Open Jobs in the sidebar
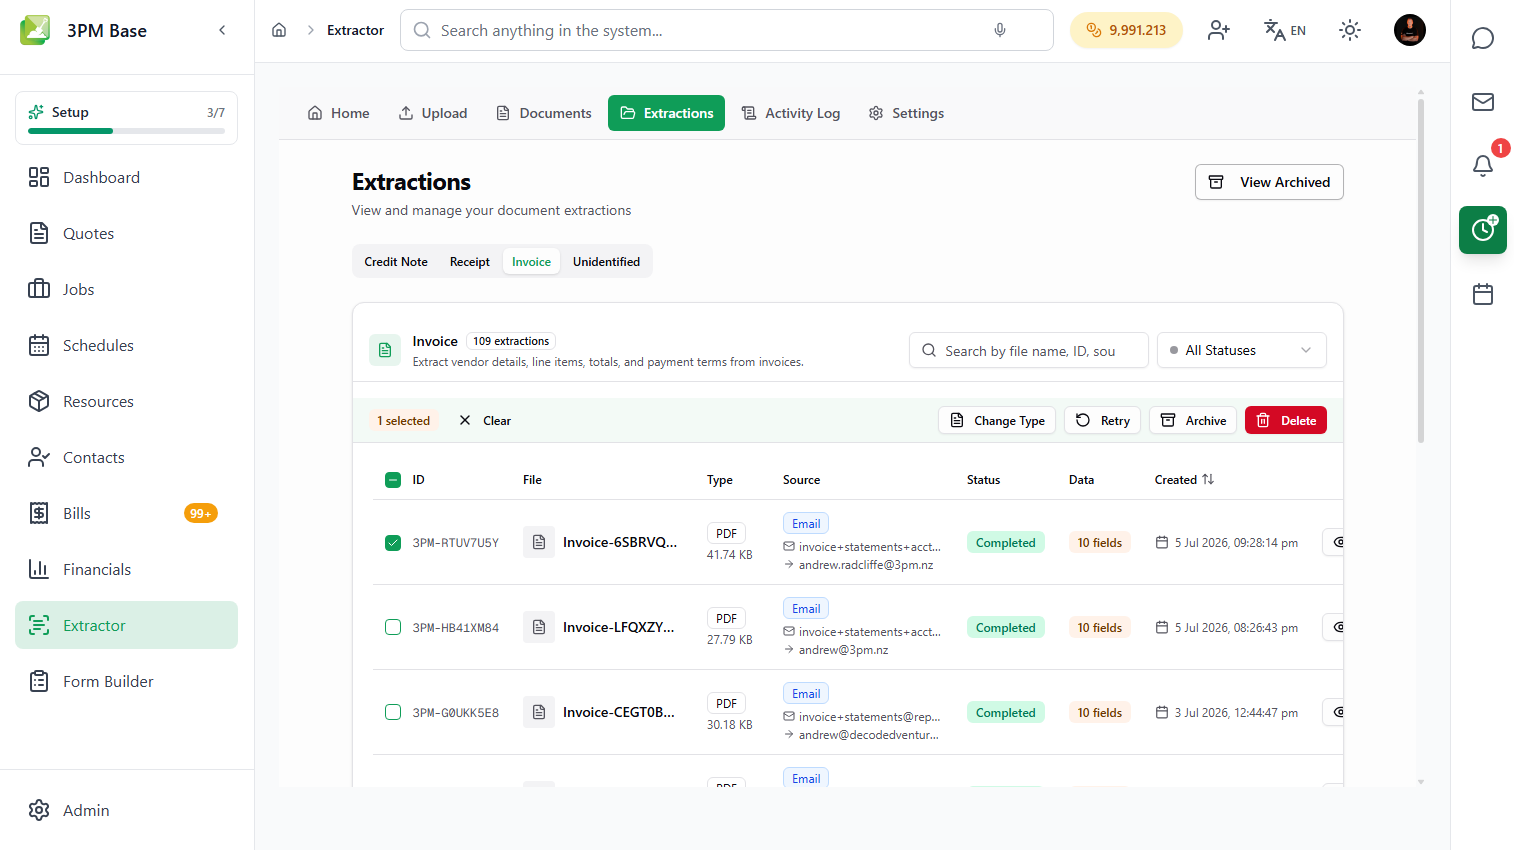The width and height of the screenshot is (1515, 852). click(x=126, y=289)
